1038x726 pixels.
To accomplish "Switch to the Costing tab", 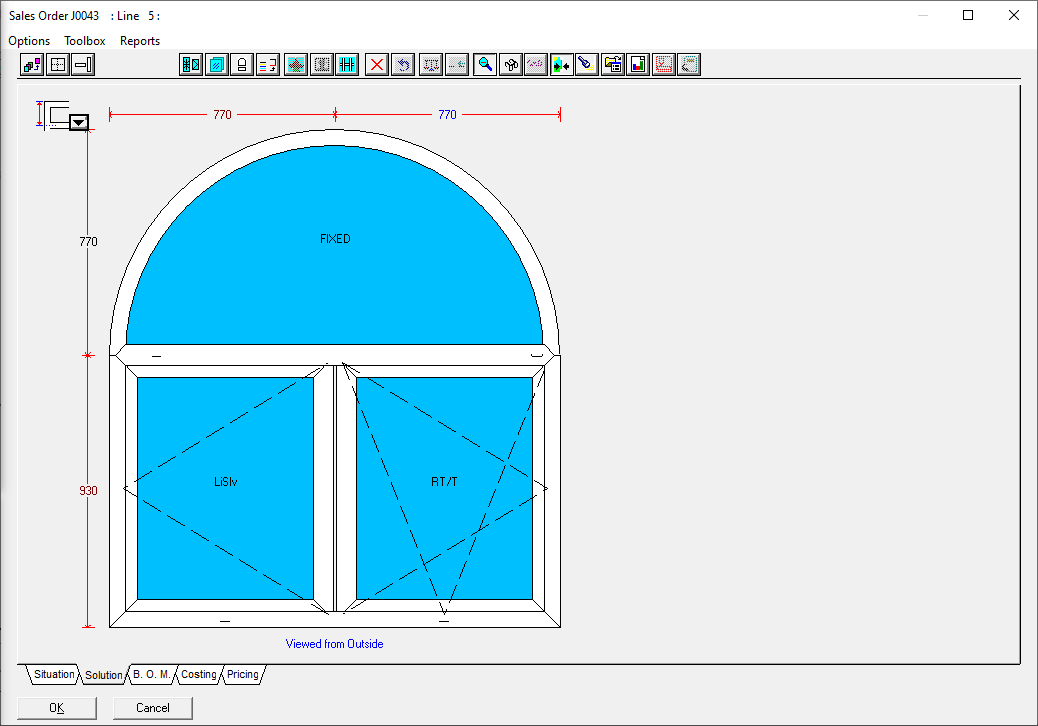I will click(x=198, y=675).
